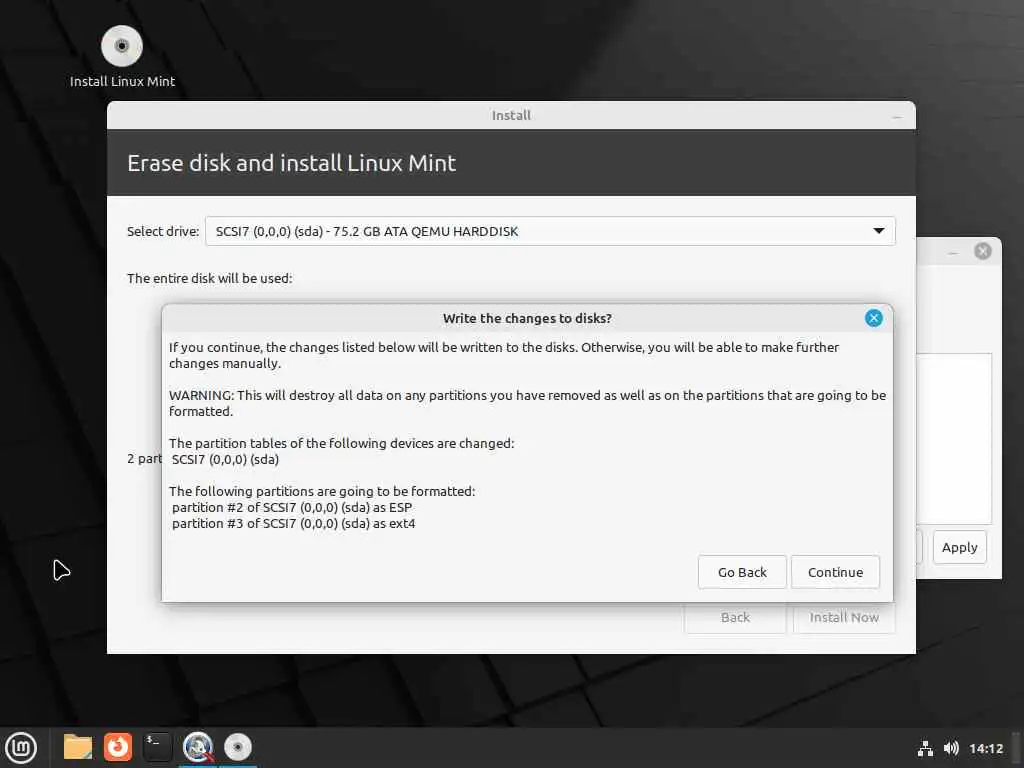Click the Back button in installer
Screen dimensions: 1024x768
(x=735, y=617)
